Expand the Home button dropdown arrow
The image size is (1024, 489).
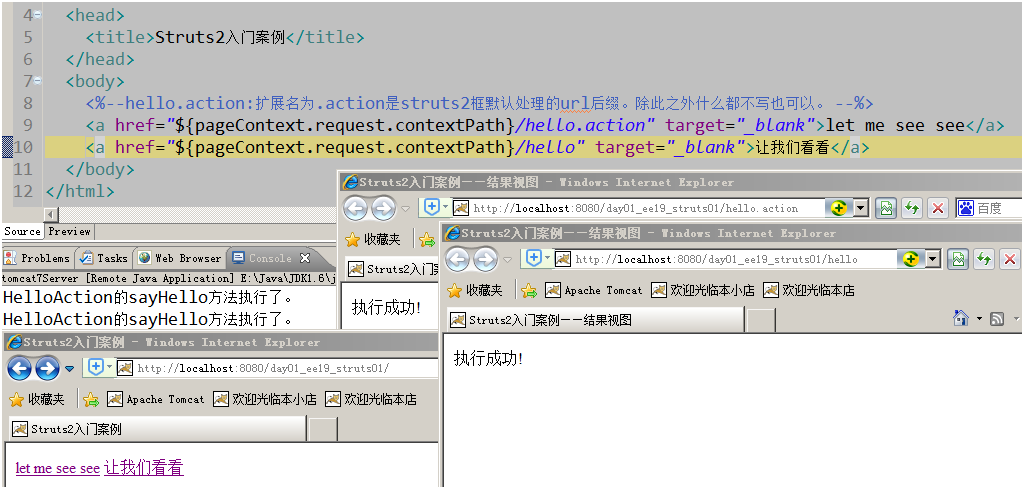point(979,319)
